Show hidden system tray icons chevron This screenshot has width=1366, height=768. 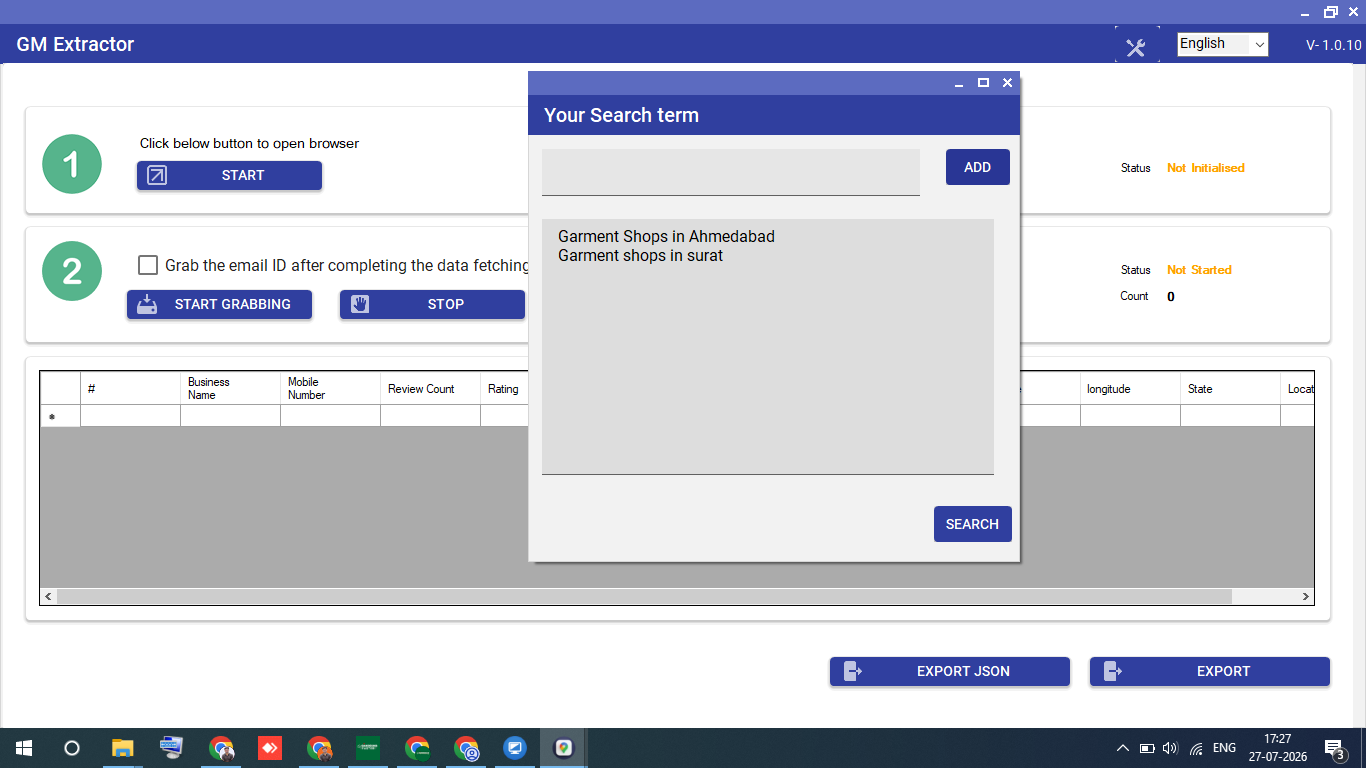tap(1123, 748)
